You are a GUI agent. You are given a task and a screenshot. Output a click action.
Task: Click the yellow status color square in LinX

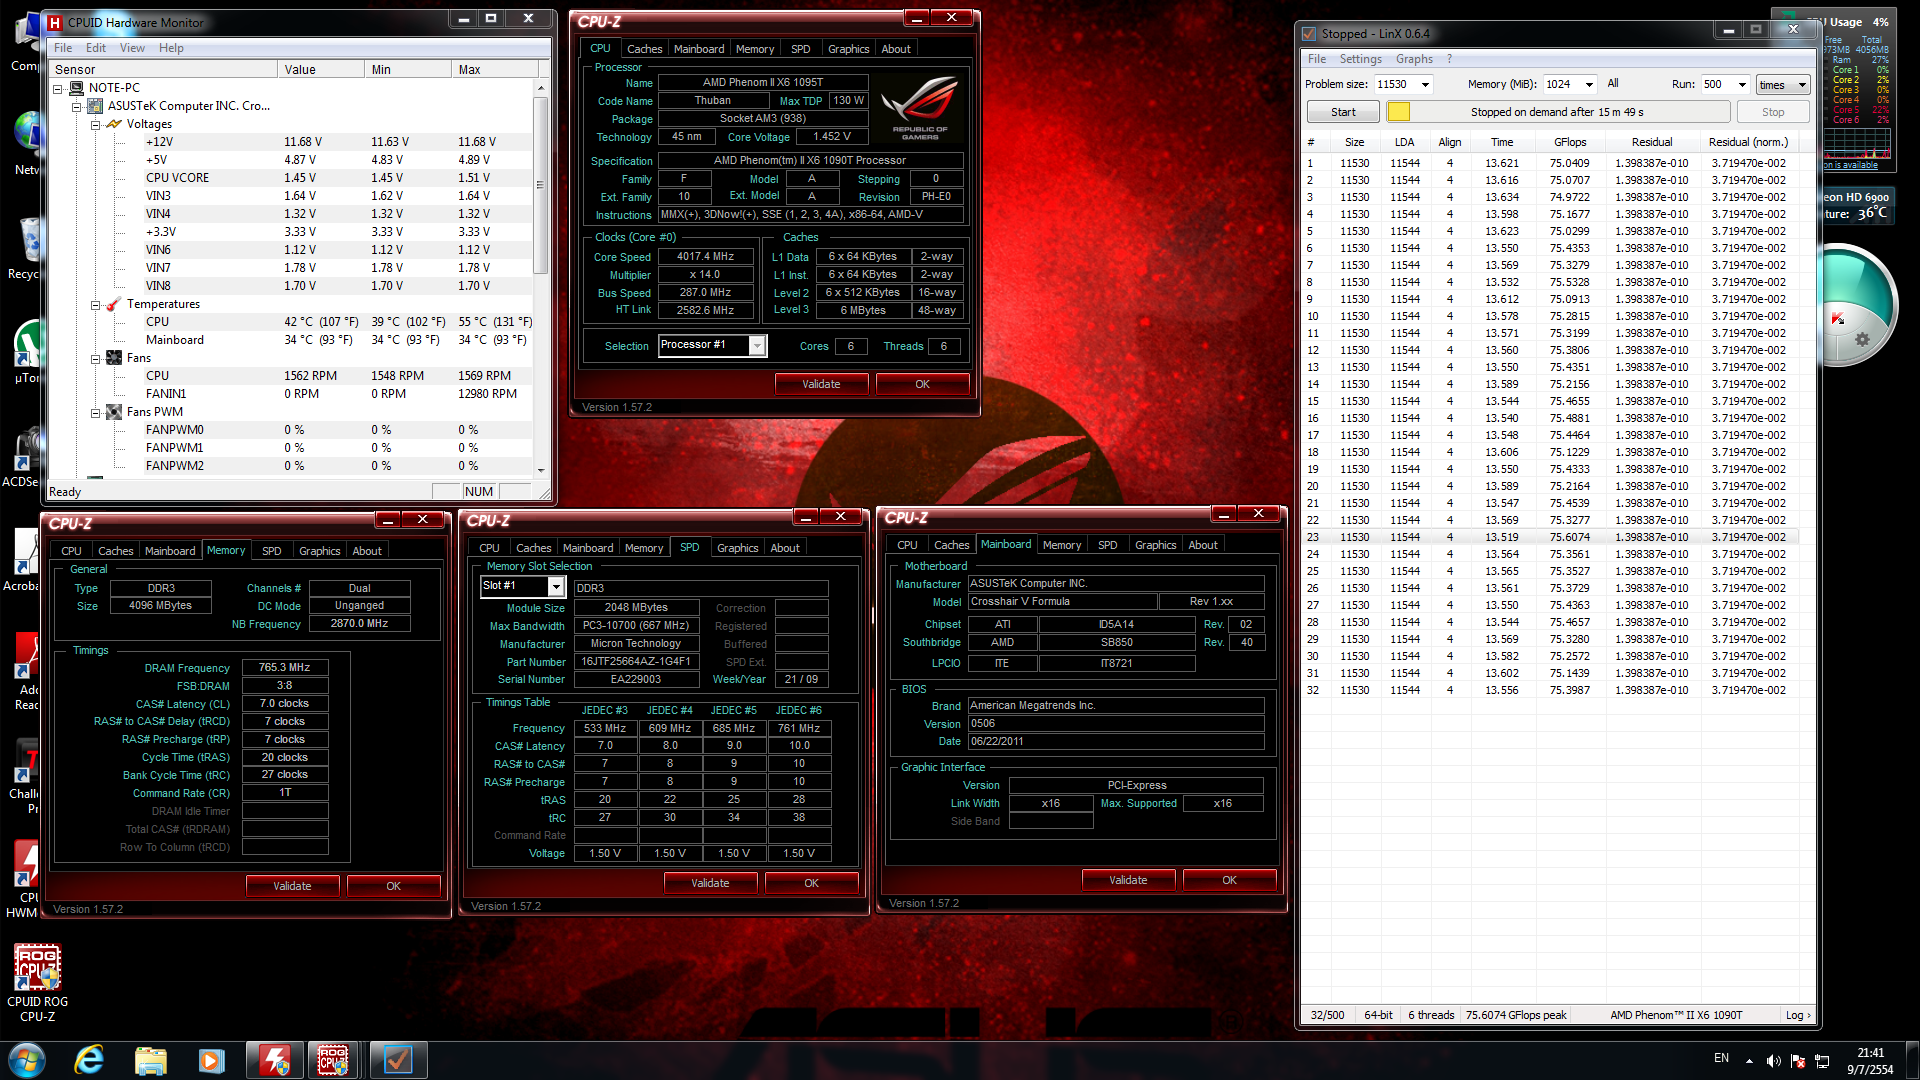(1398, 112)
